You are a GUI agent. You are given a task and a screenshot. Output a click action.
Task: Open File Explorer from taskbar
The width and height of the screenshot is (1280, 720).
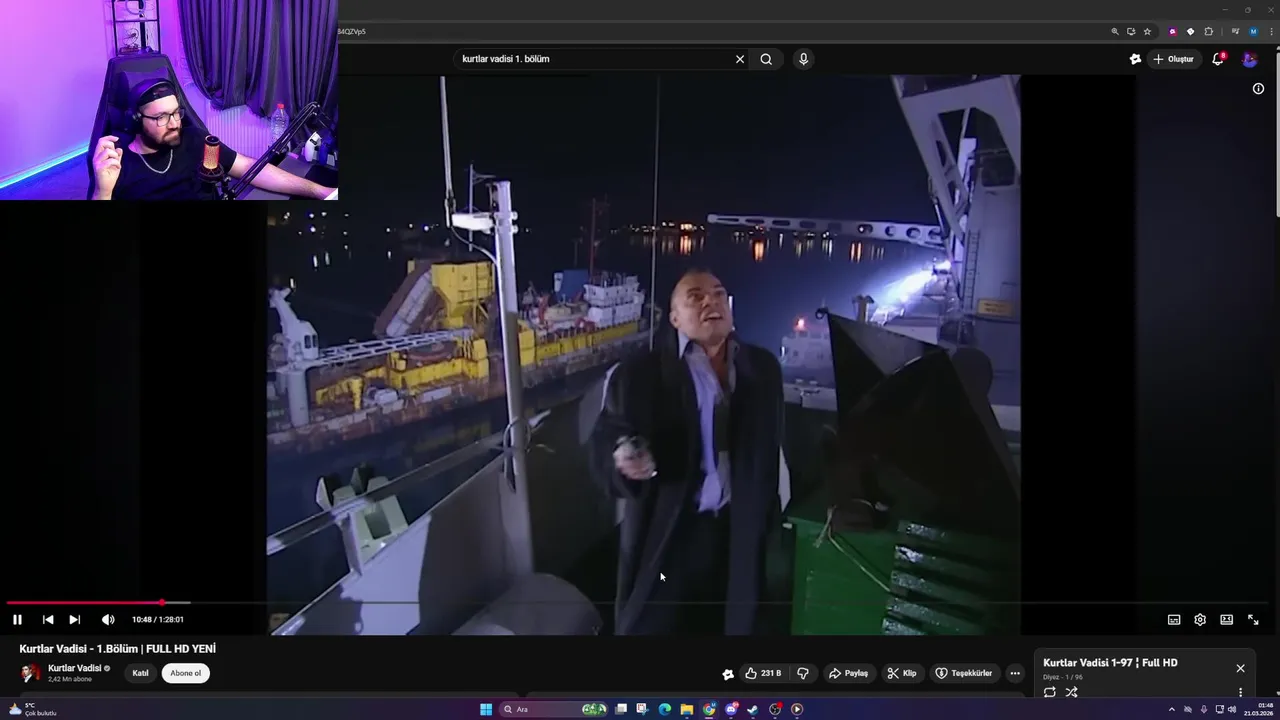(687, 709)
